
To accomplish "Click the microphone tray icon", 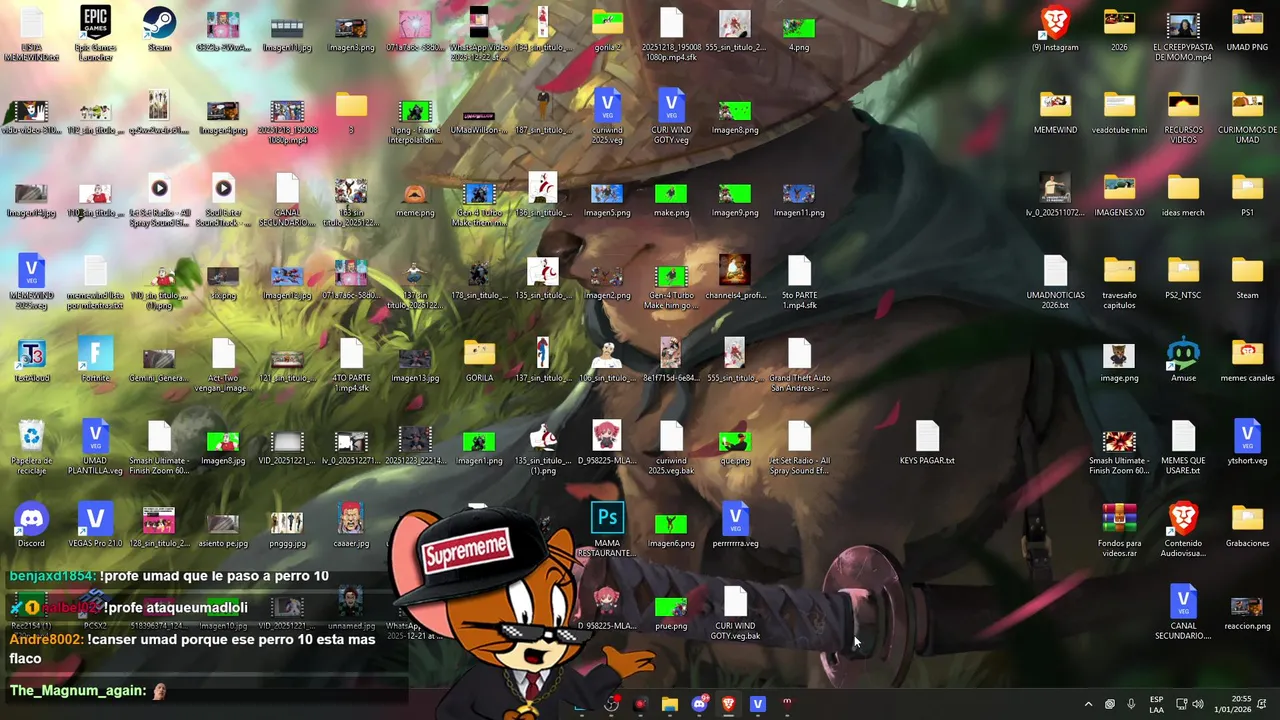I will (x=1131, y=704).
